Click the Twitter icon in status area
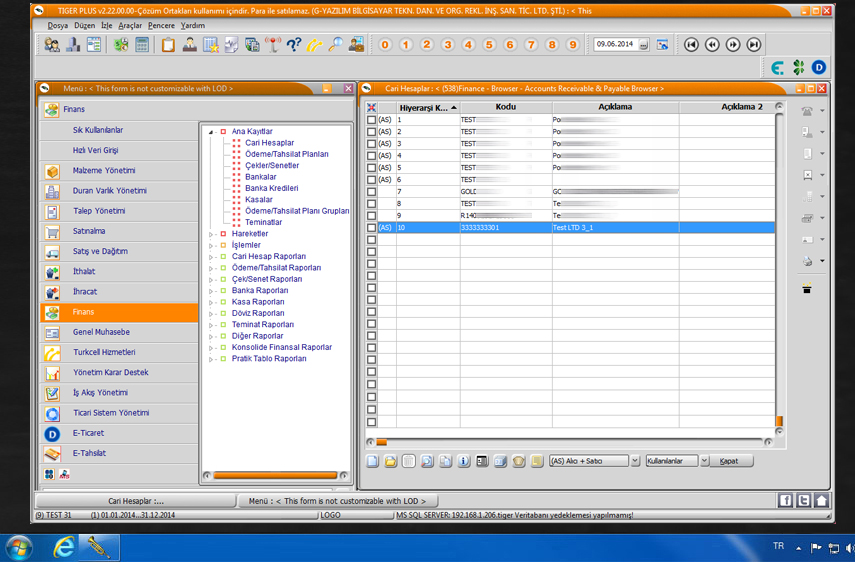Screen dimensions: 855x562 803,500
